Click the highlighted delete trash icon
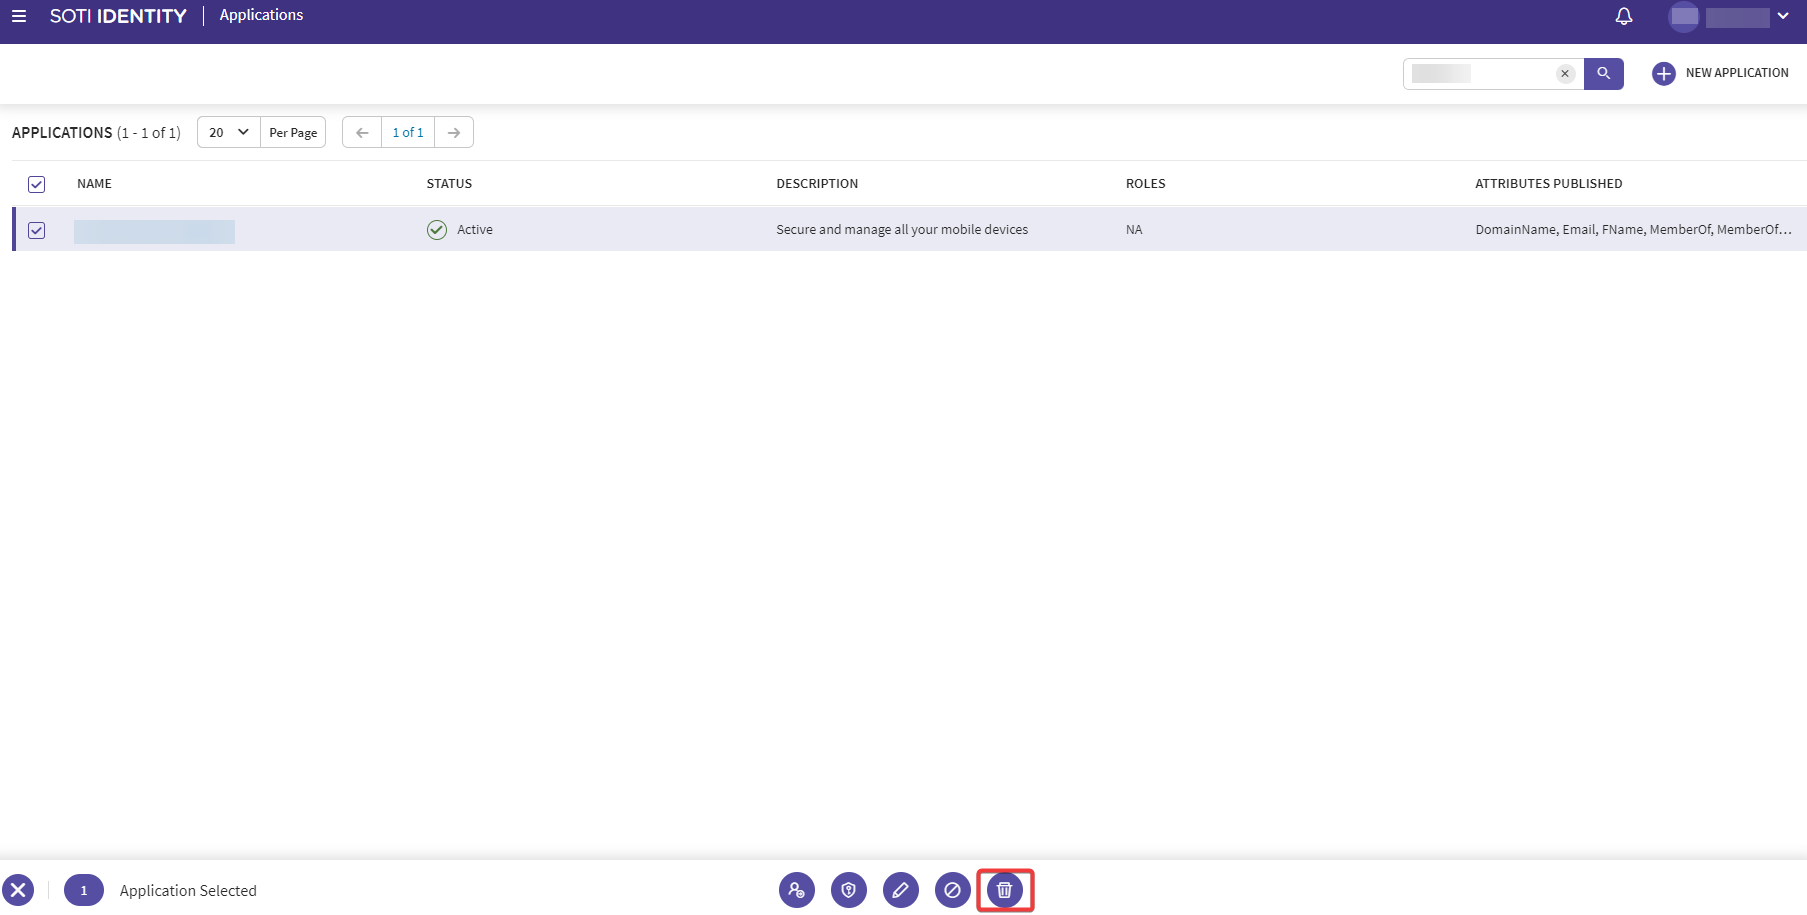This screenshot has width=1807, height=915. click(x=1004, y=889)
